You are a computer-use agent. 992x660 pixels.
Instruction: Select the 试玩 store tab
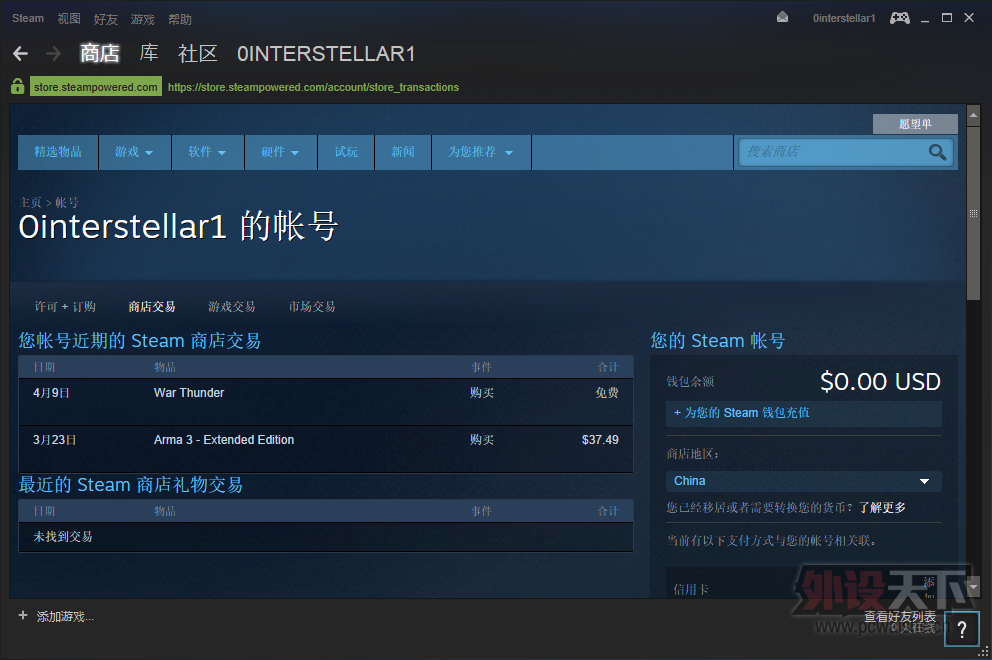[x=346, y=152]
